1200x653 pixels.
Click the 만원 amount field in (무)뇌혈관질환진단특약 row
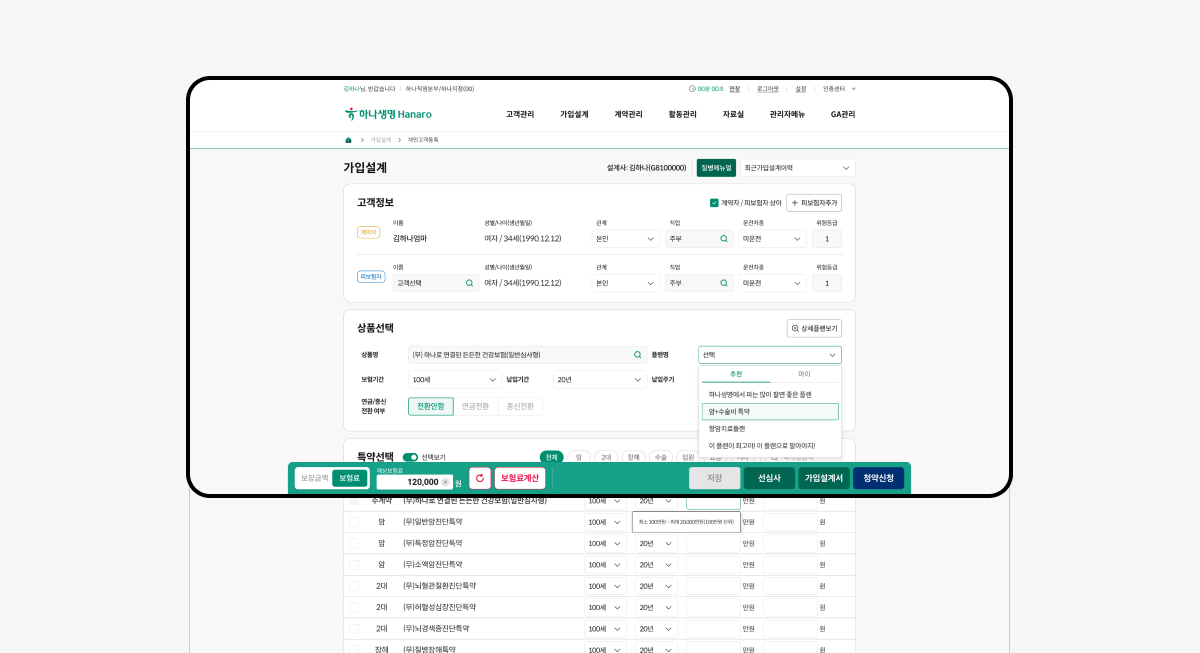point(712,586)
